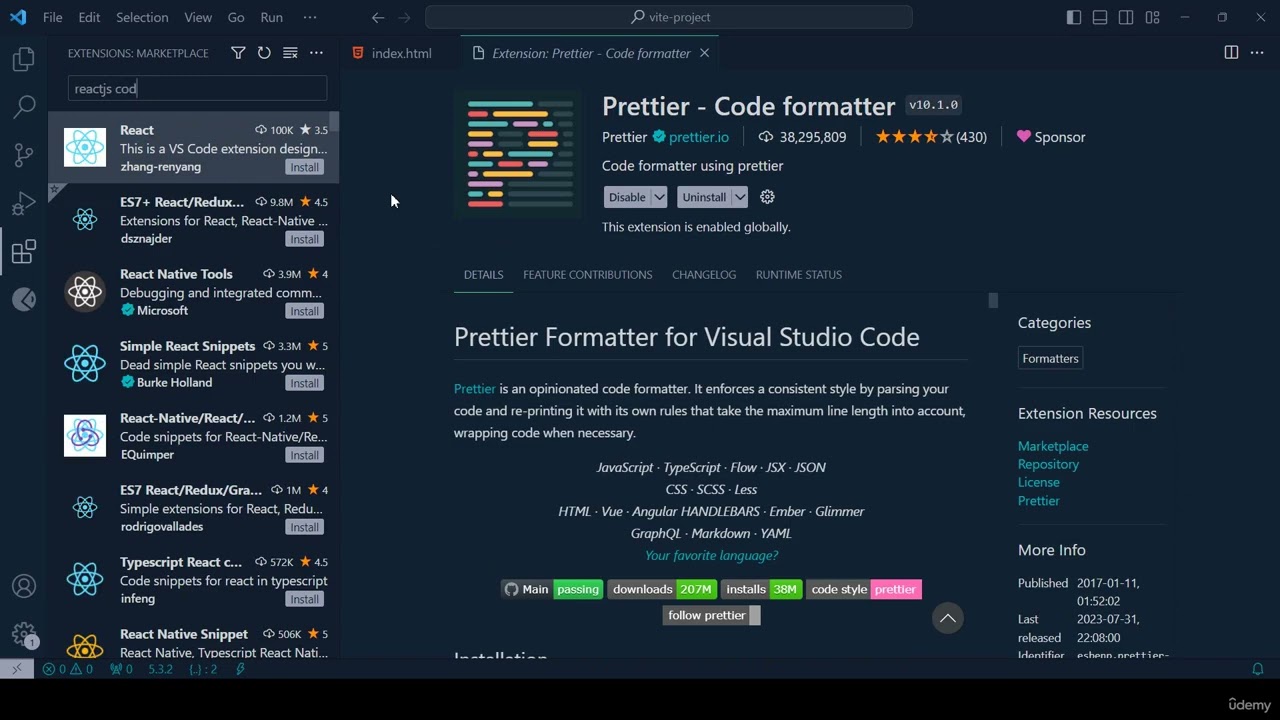1280x720 pixels.
Task: Install Simple React Snippets extension
Action: [304, 383]
